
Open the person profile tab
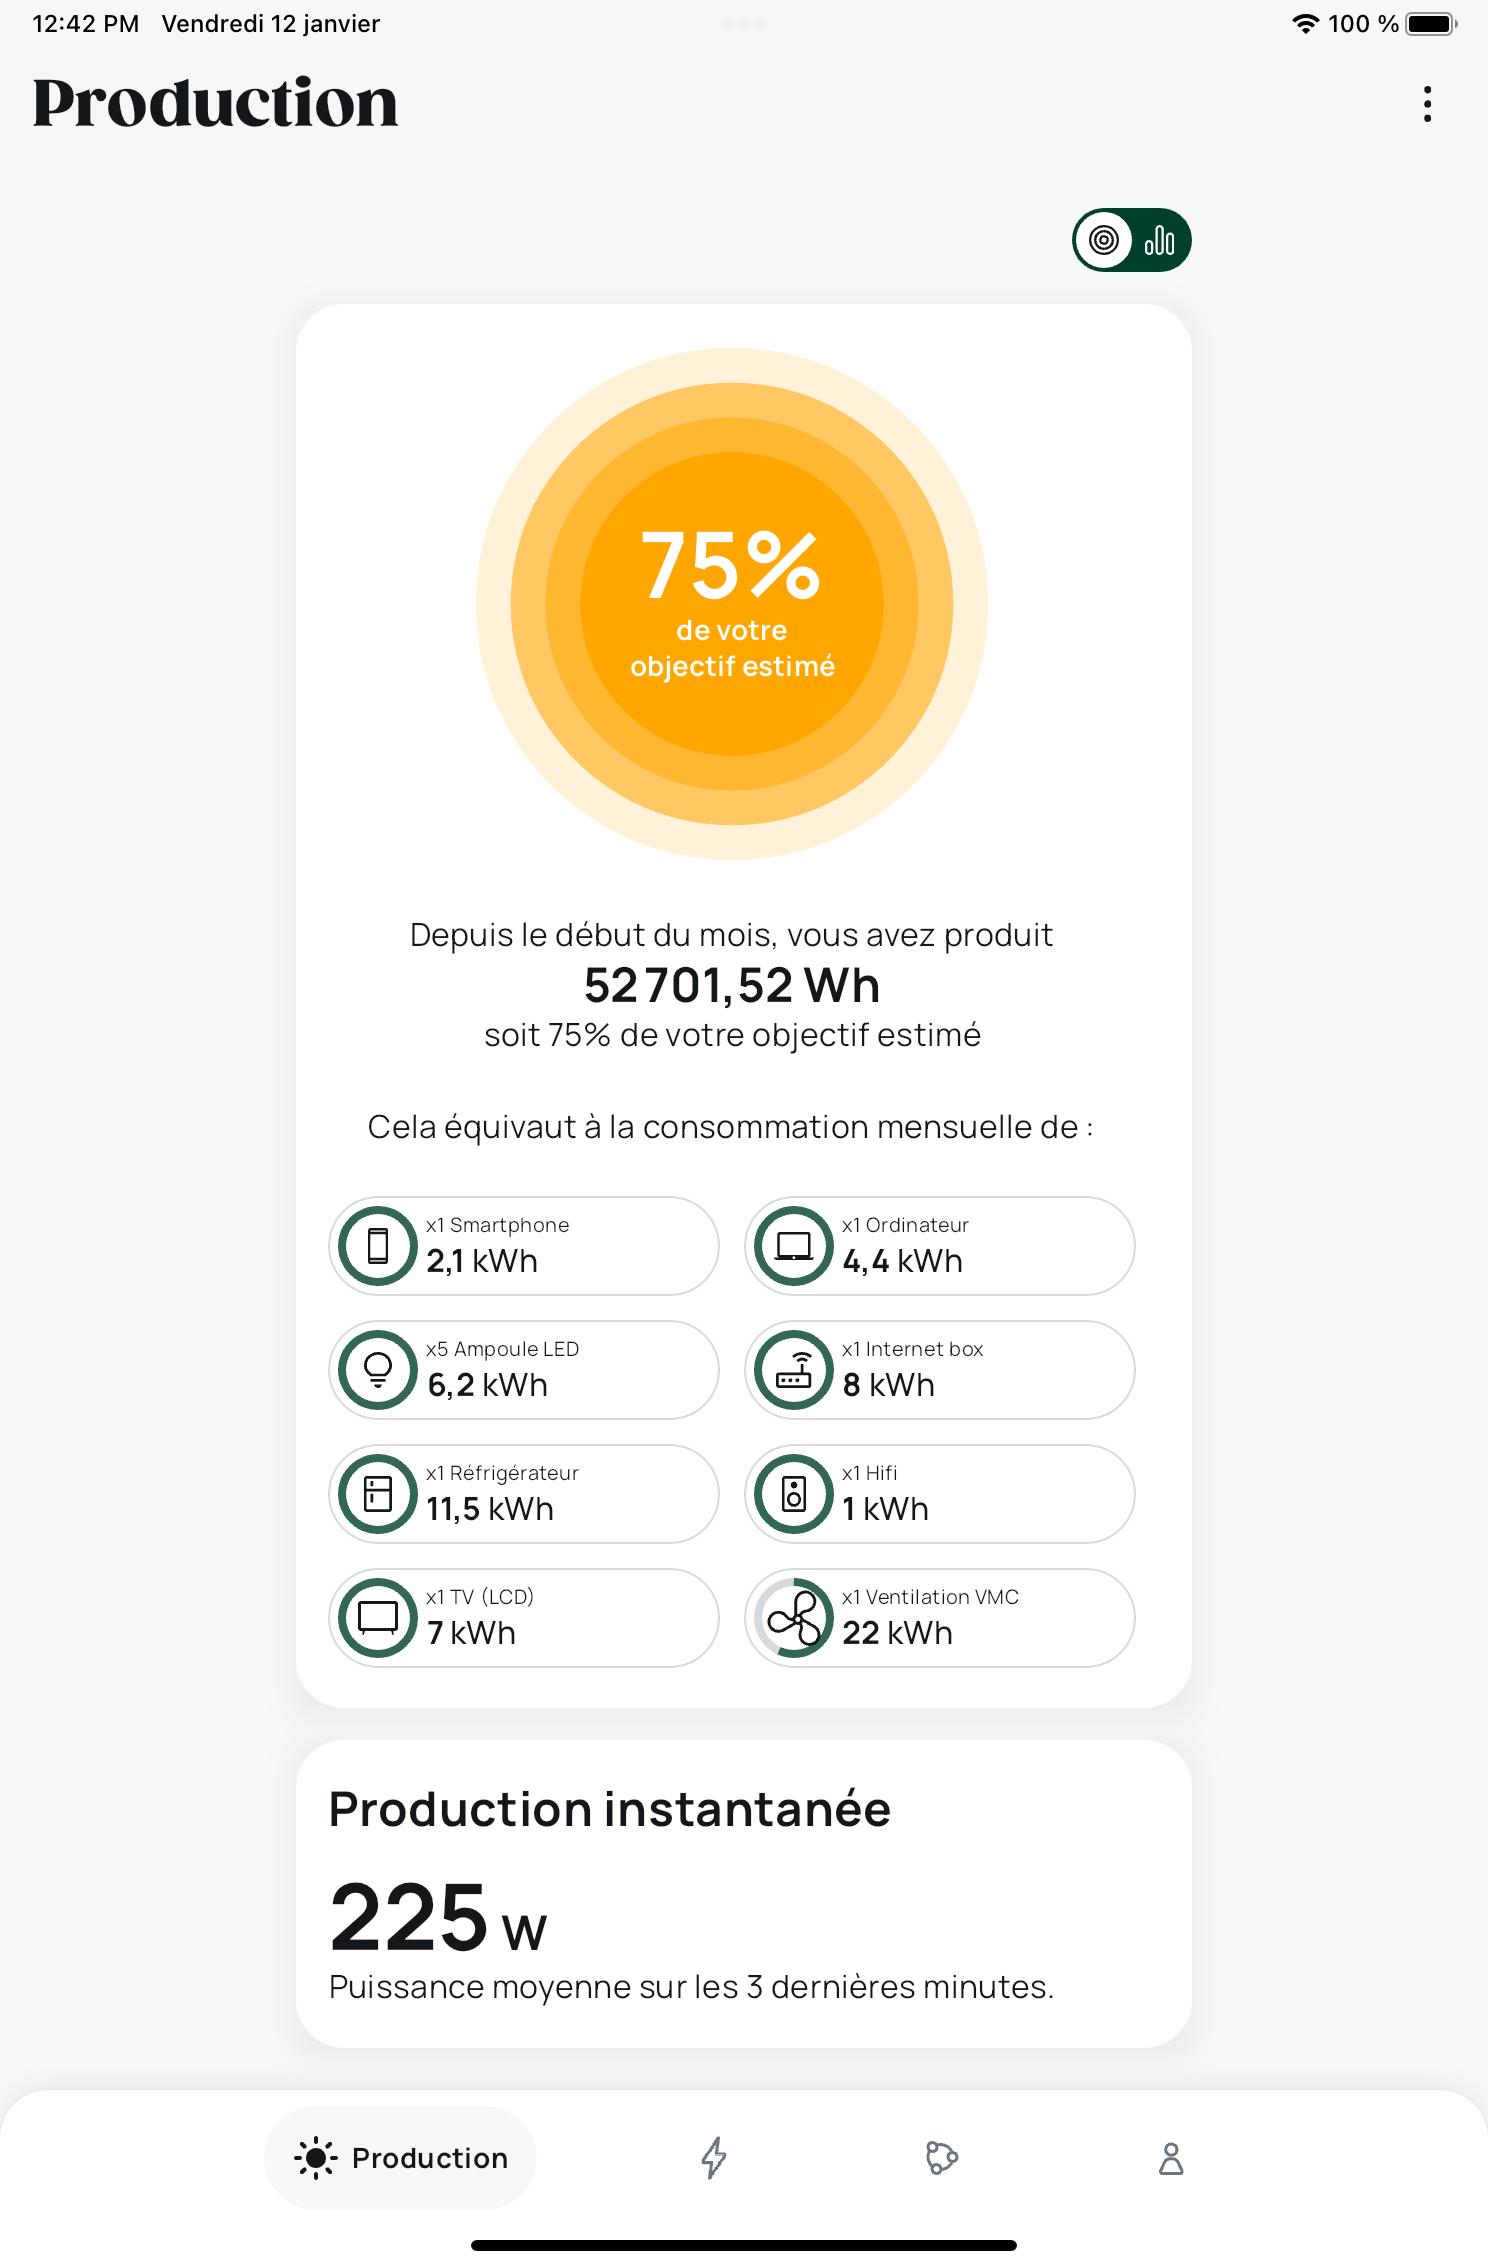coord(1171,2158)
